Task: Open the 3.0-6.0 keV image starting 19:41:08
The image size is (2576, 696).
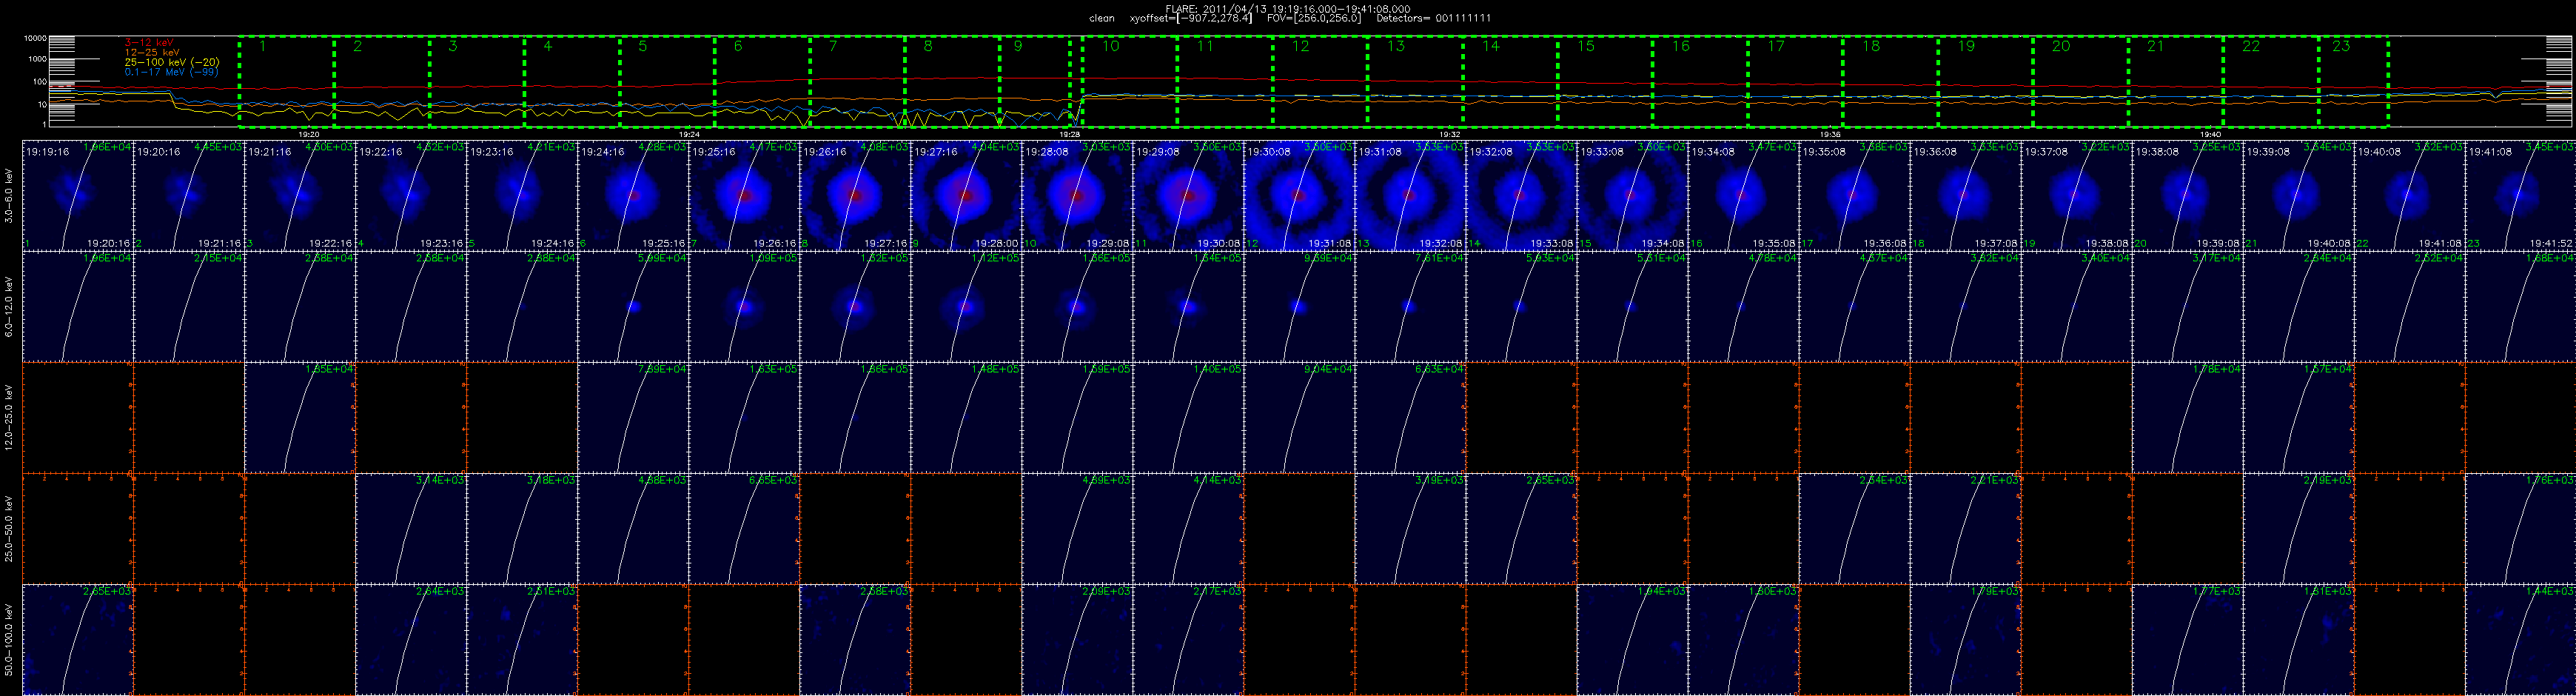Action: 2520,195
